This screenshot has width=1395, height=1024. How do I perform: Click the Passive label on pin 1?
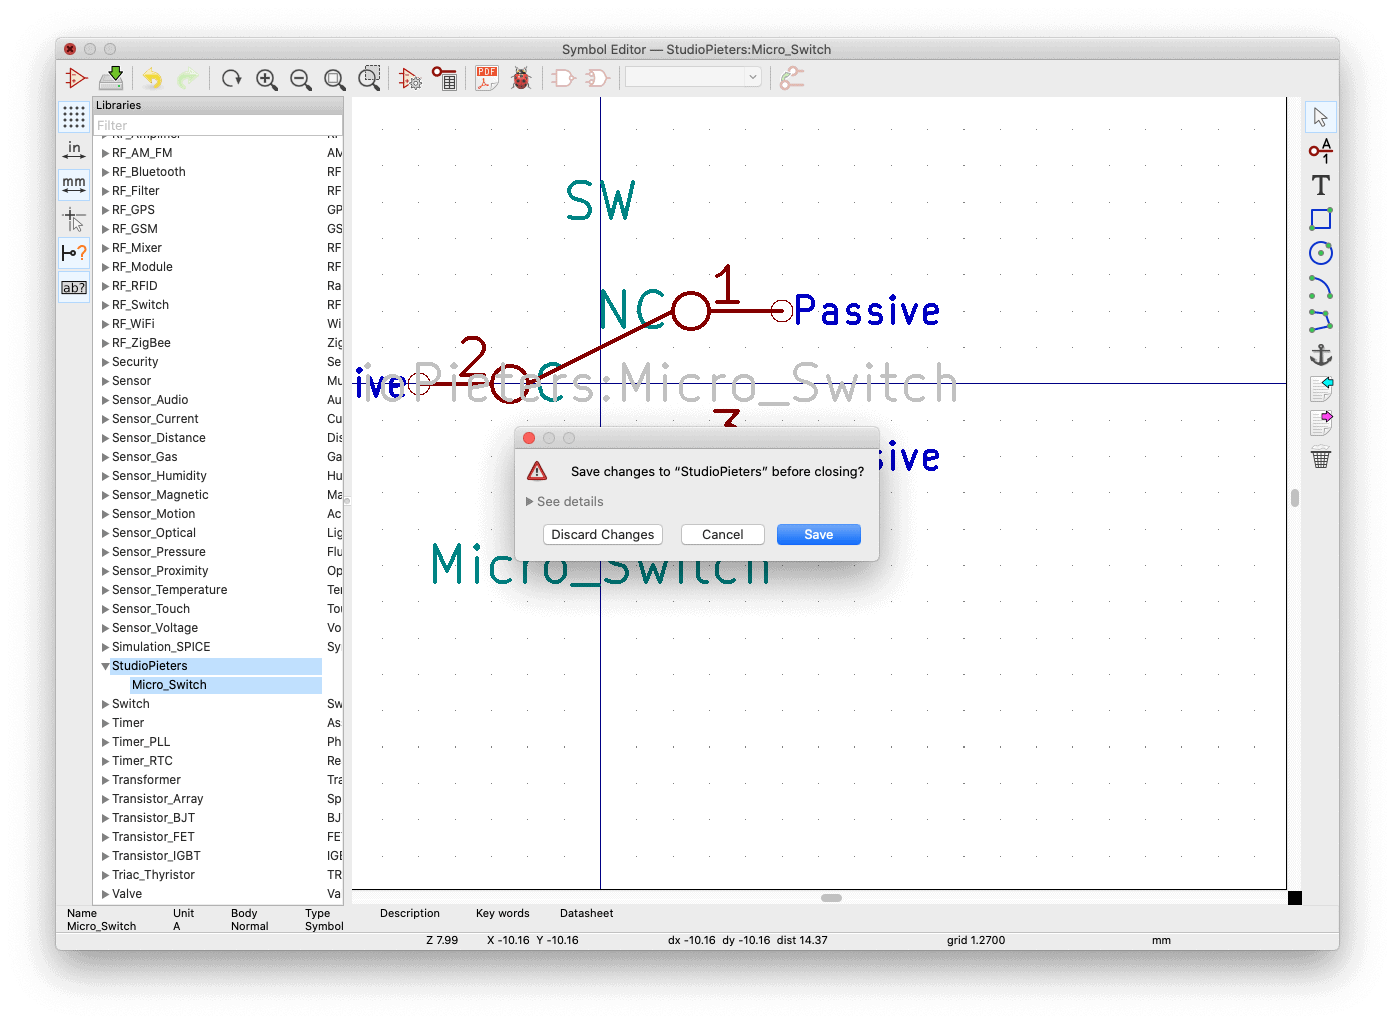(867, 311)
